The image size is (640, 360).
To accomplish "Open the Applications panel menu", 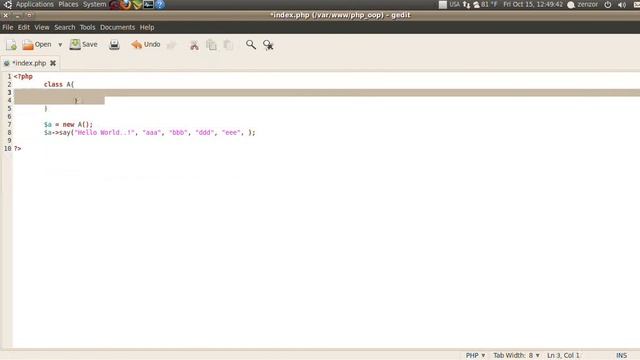I will click(35, 4).
